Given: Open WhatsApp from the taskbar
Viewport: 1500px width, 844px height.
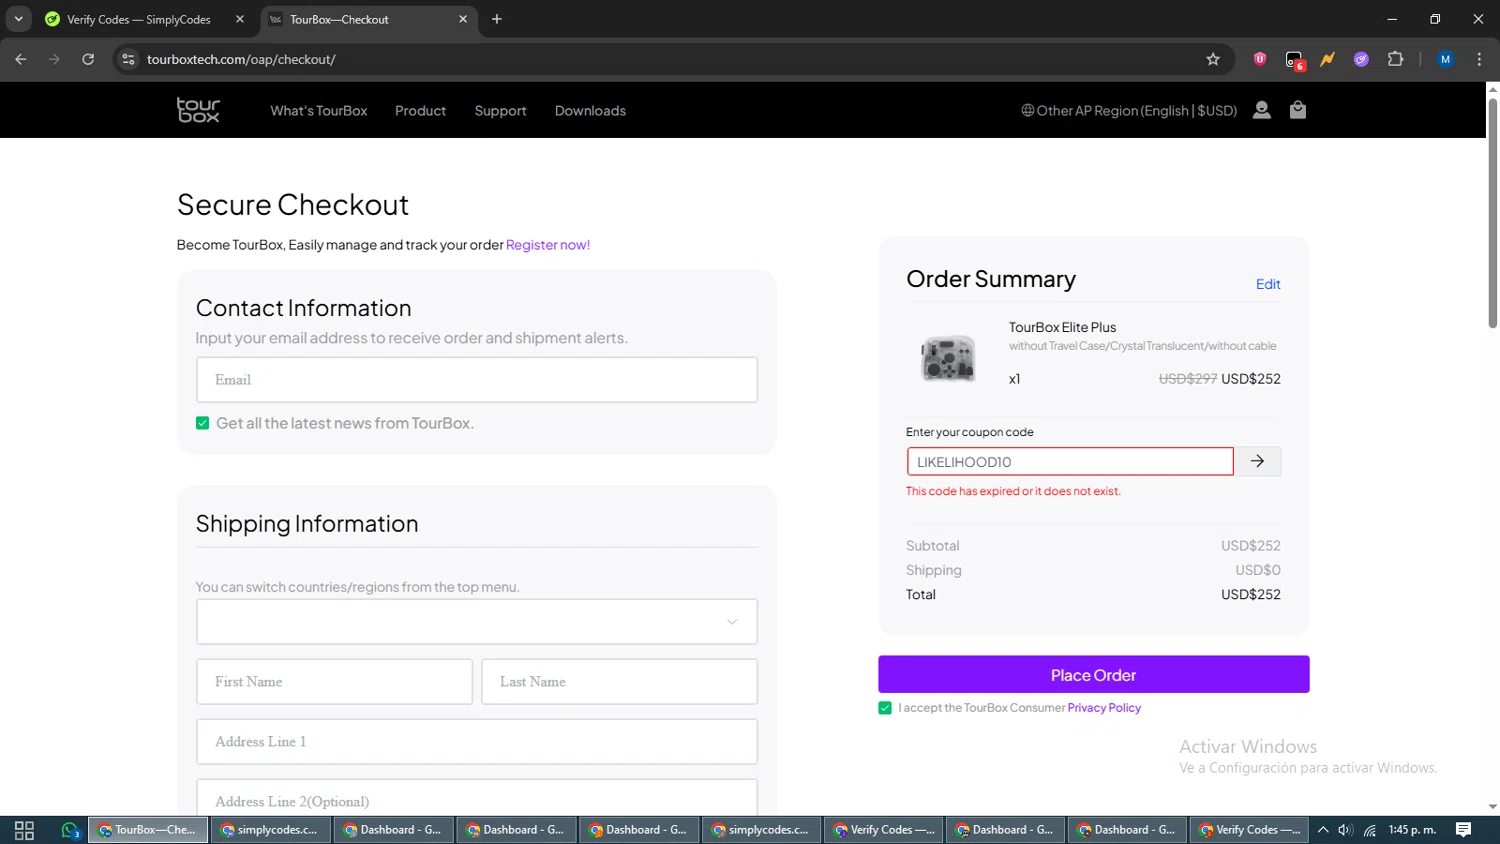Looking at the screenshot, I should click(x=70, y=830).
